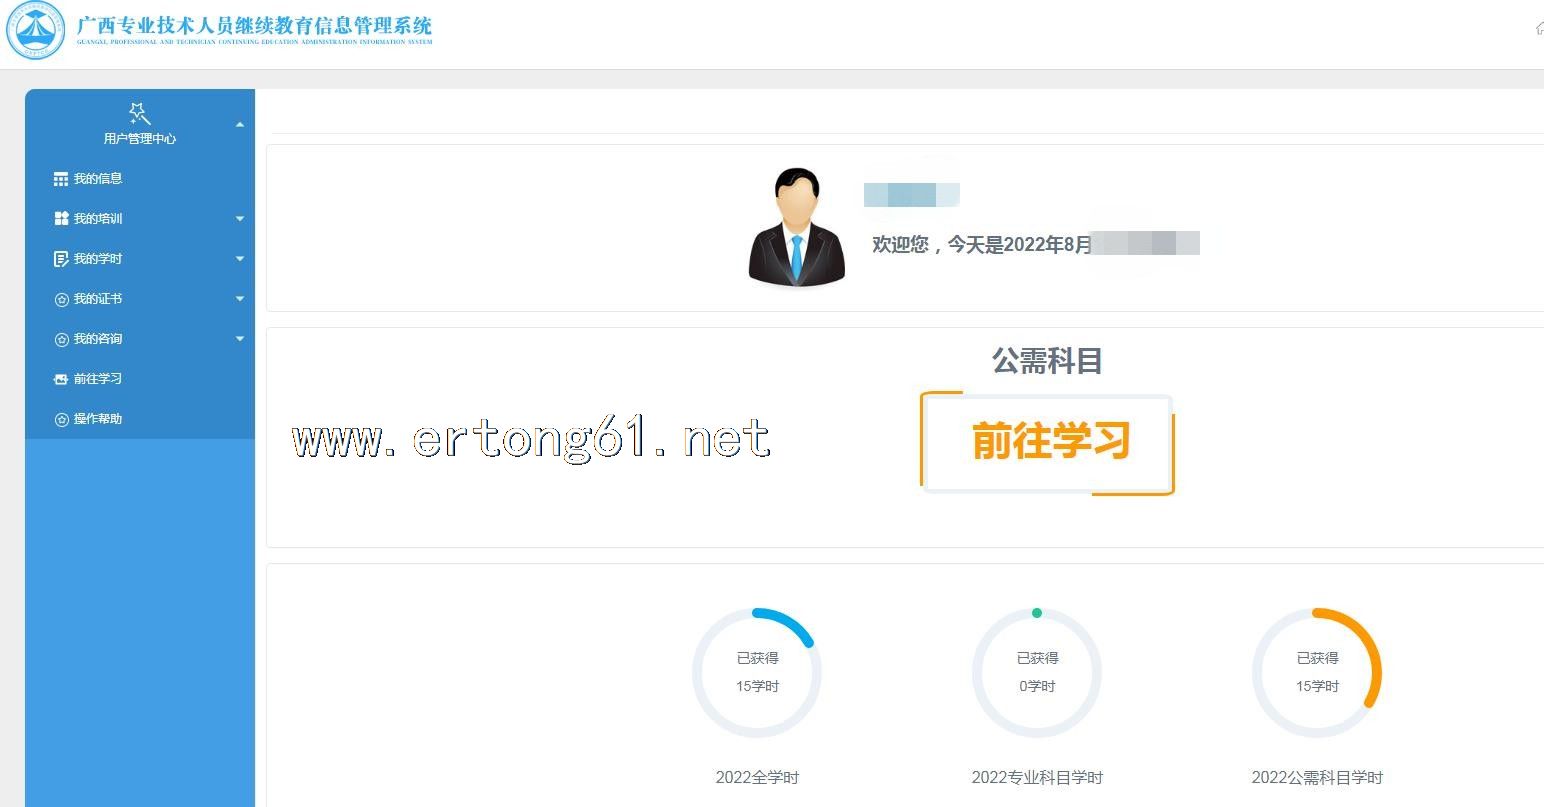The image size is (1544, 807).
Task: Click the 前往学习 sidebar icon
Action: point(61,379)
